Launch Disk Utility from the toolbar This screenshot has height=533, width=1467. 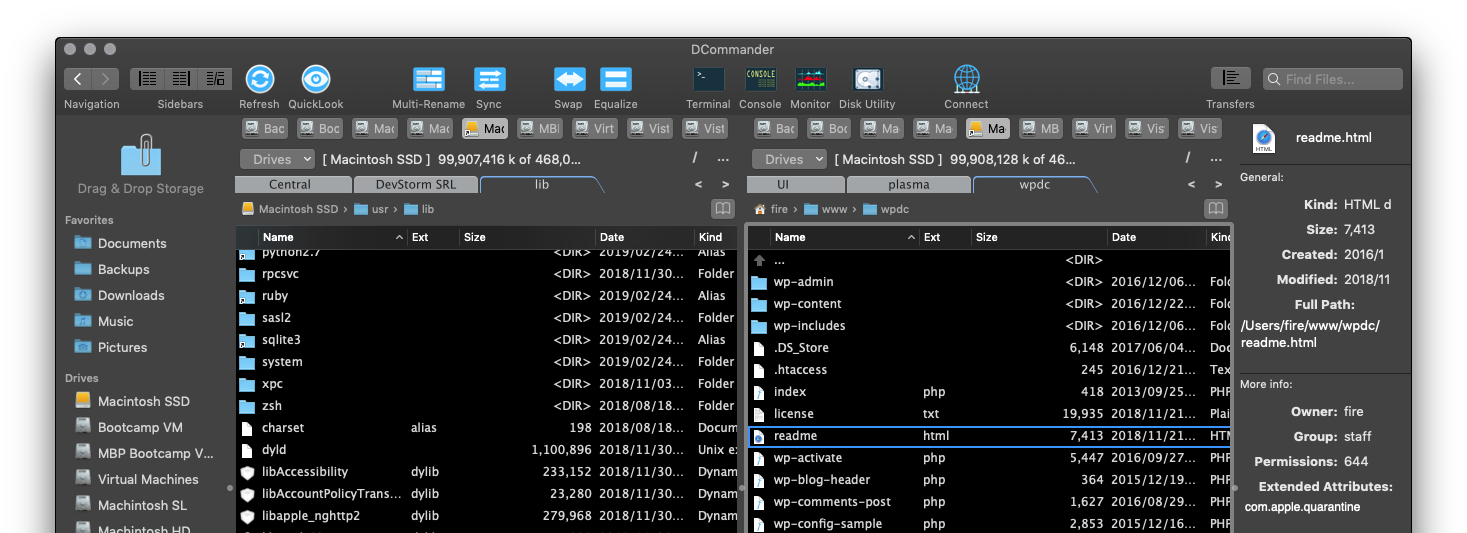867,79
